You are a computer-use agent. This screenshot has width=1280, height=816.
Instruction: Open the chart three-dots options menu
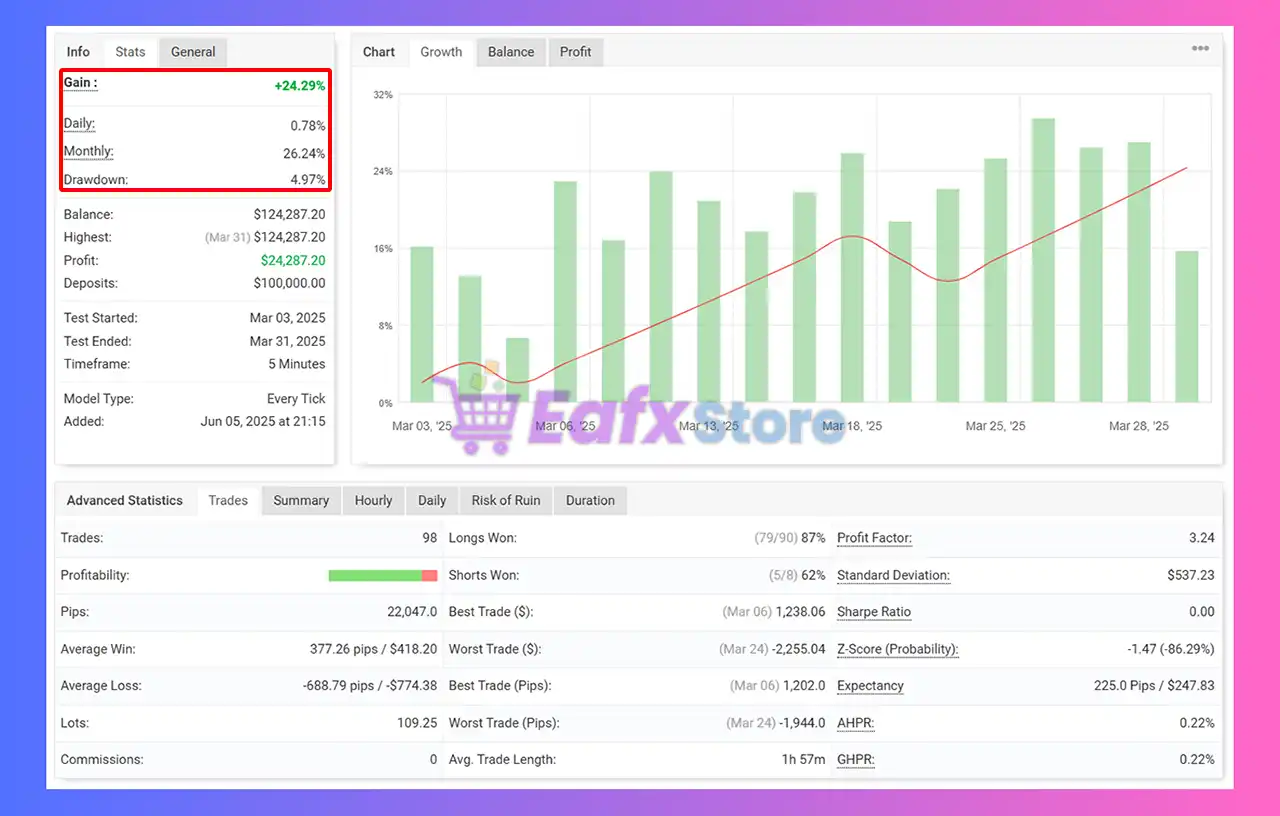point(1200,49)
